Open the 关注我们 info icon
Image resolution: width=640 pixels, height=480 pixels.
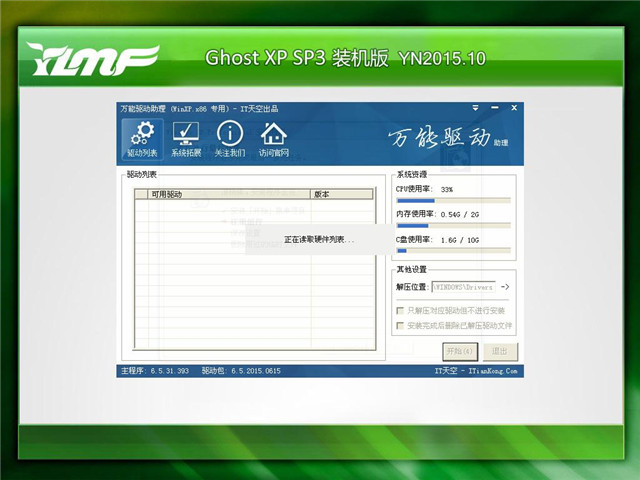click(230, 139)
